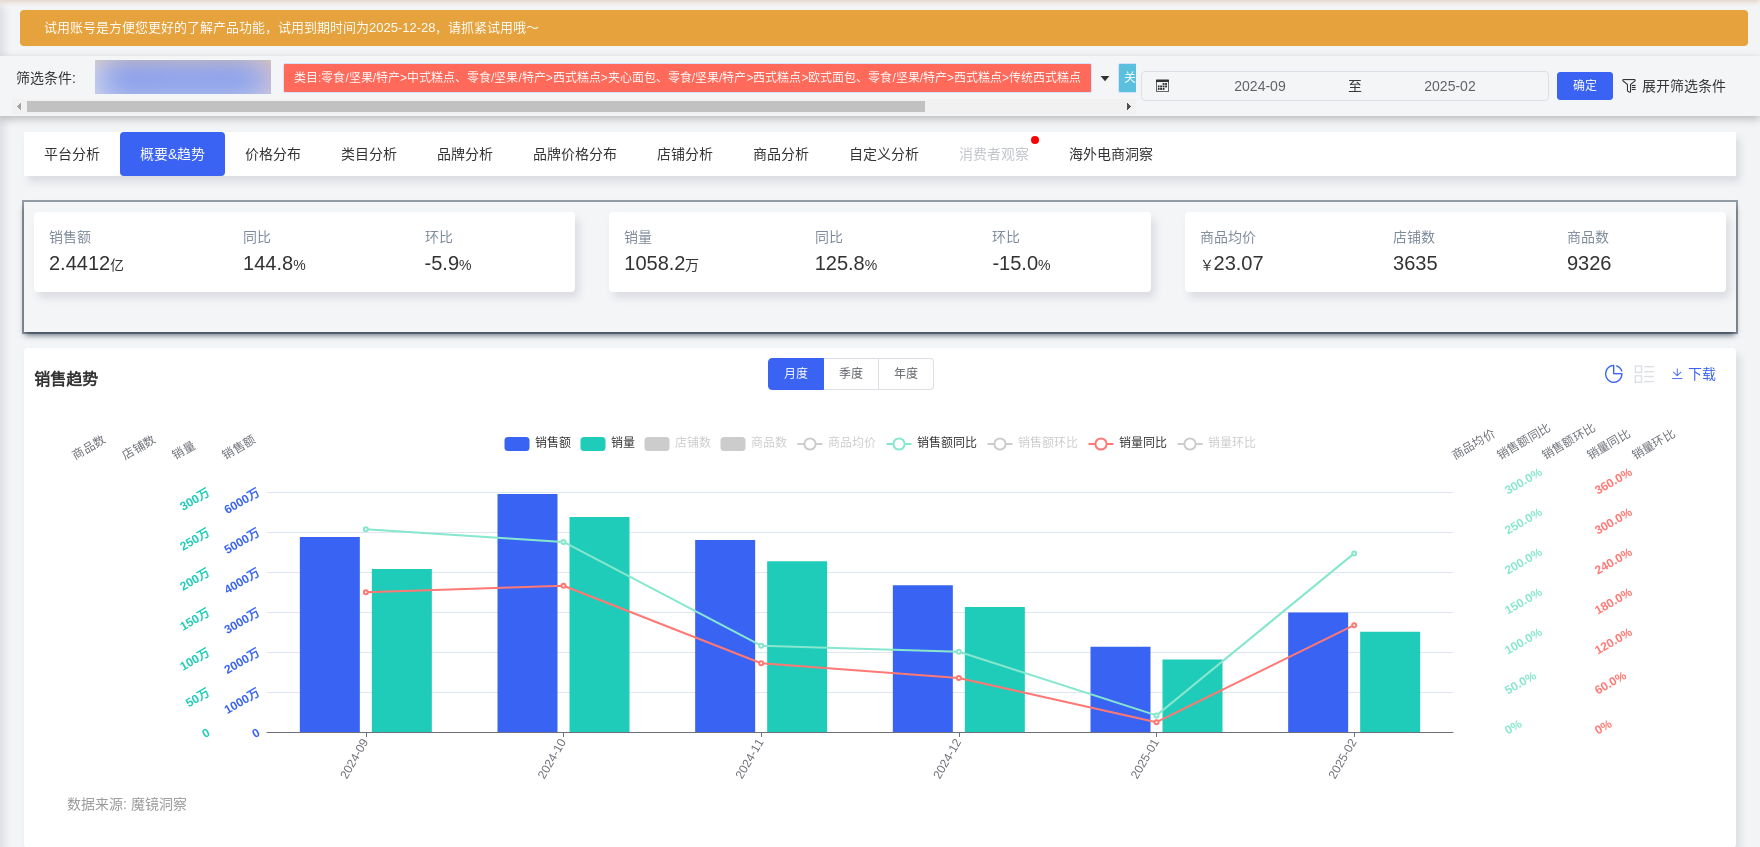Open 价格分布 tab
Image resolution: width=1760 pixels, height=847 pixels.
click(x=273, y=154)
